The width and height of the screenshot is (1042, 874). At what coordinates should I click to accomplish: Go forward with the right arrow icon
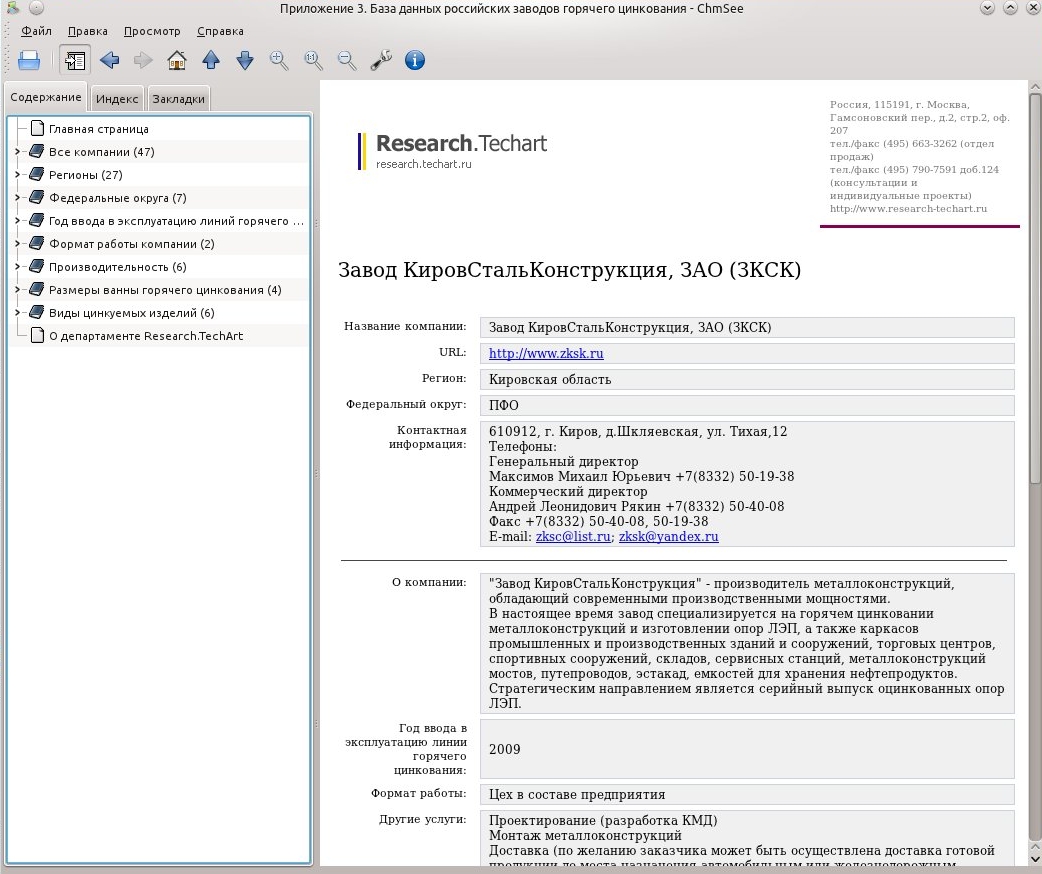143,60
